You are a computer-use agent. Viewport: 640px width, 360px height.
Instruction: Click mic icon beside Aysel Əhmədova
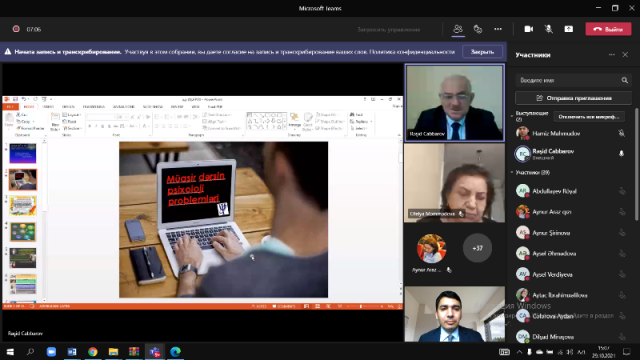click(622, 253)
